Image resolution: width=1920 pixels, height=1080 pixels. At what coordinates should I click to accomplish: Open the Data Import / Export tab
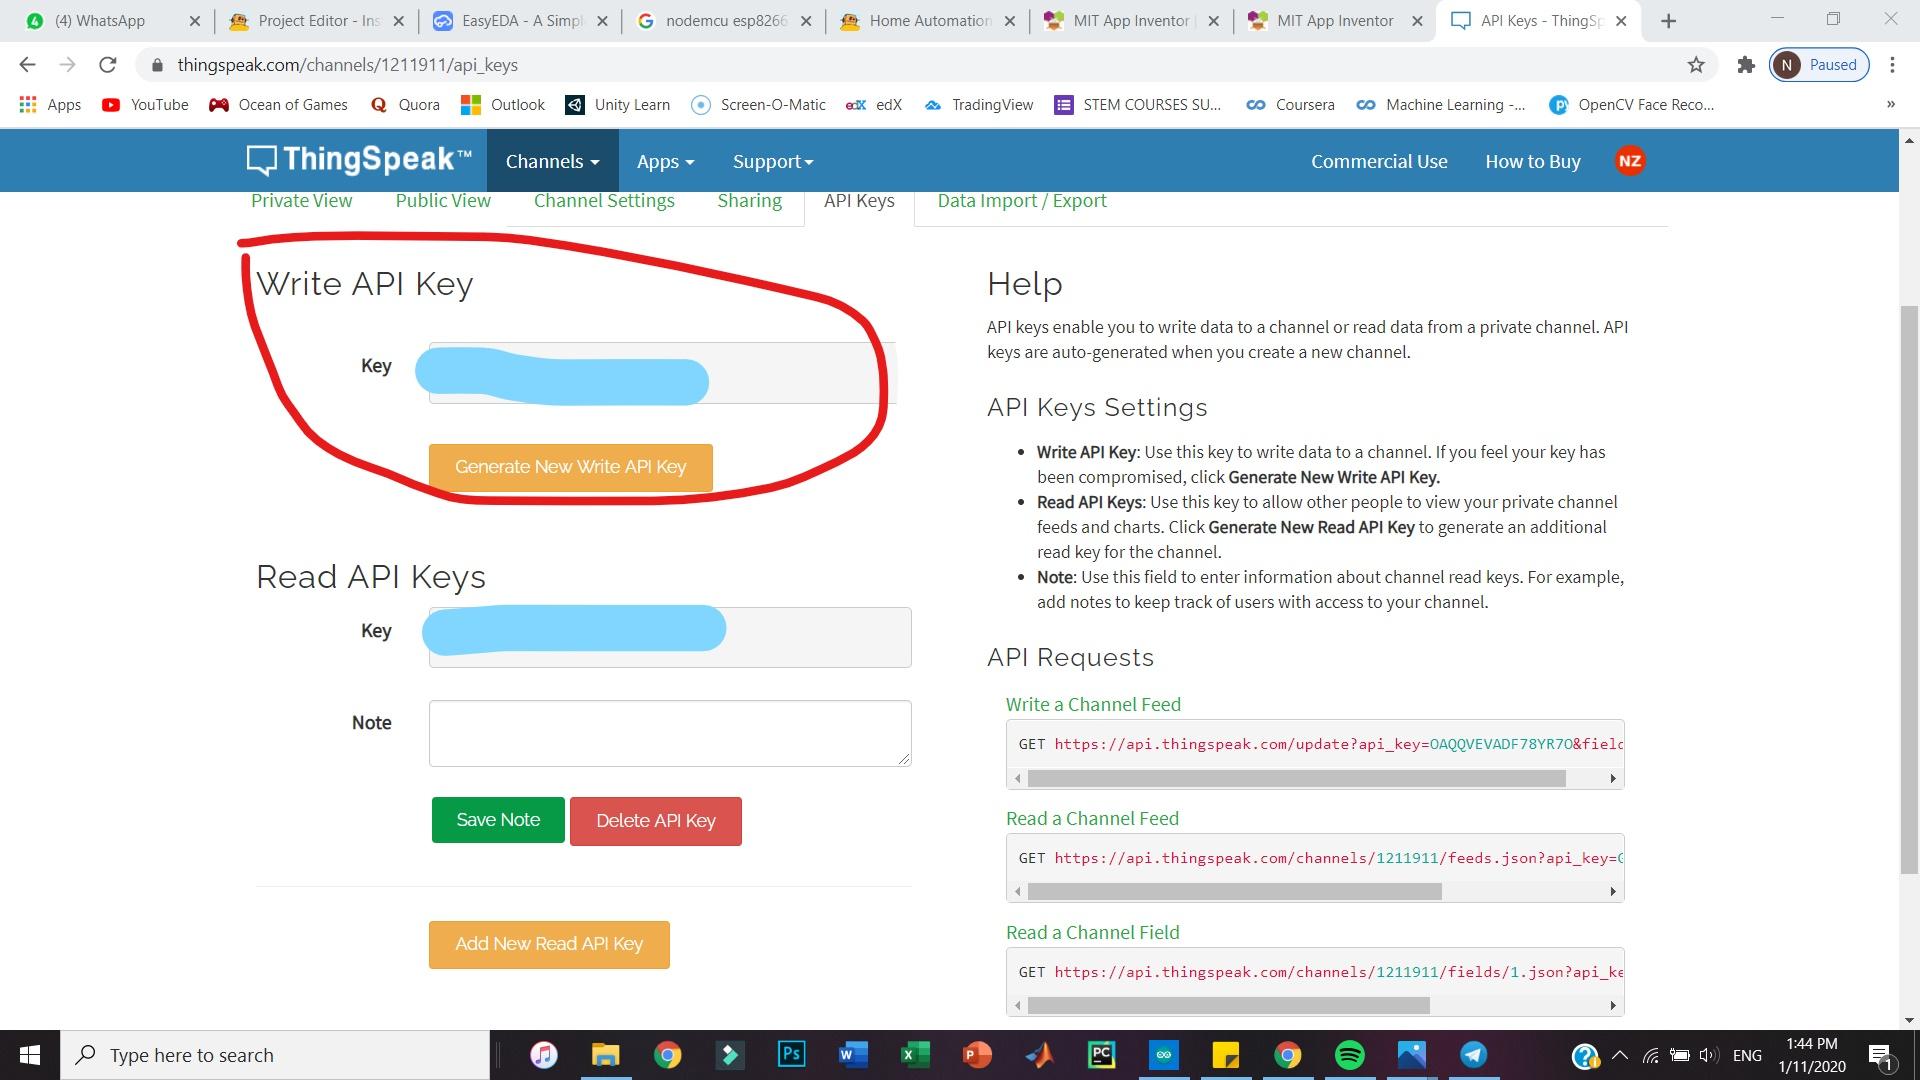(1022, 201)
